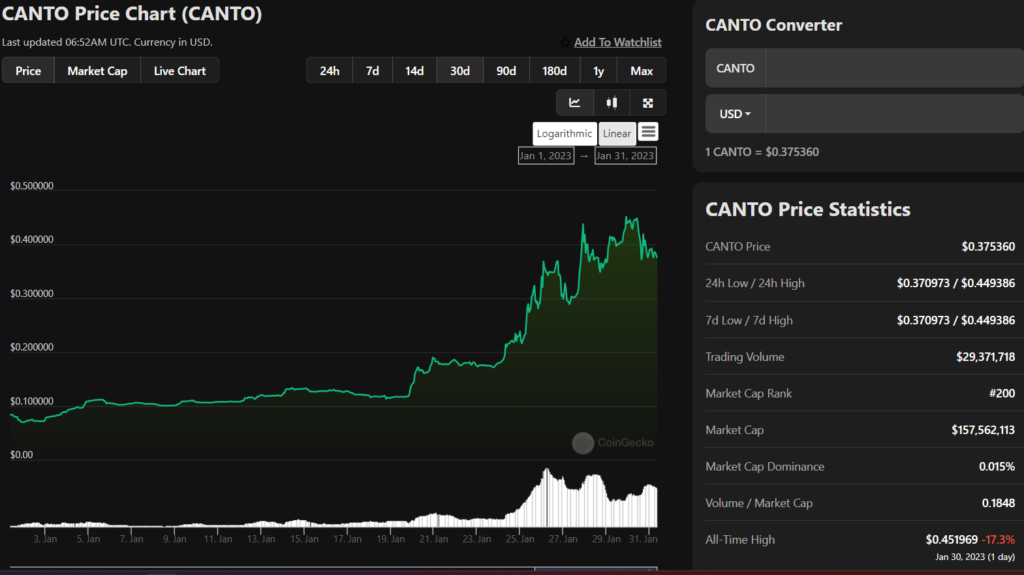Viewport: 1024px width, 575px height.
Task: Click the 24h Low / 24h High label
Action: [755, 283]
